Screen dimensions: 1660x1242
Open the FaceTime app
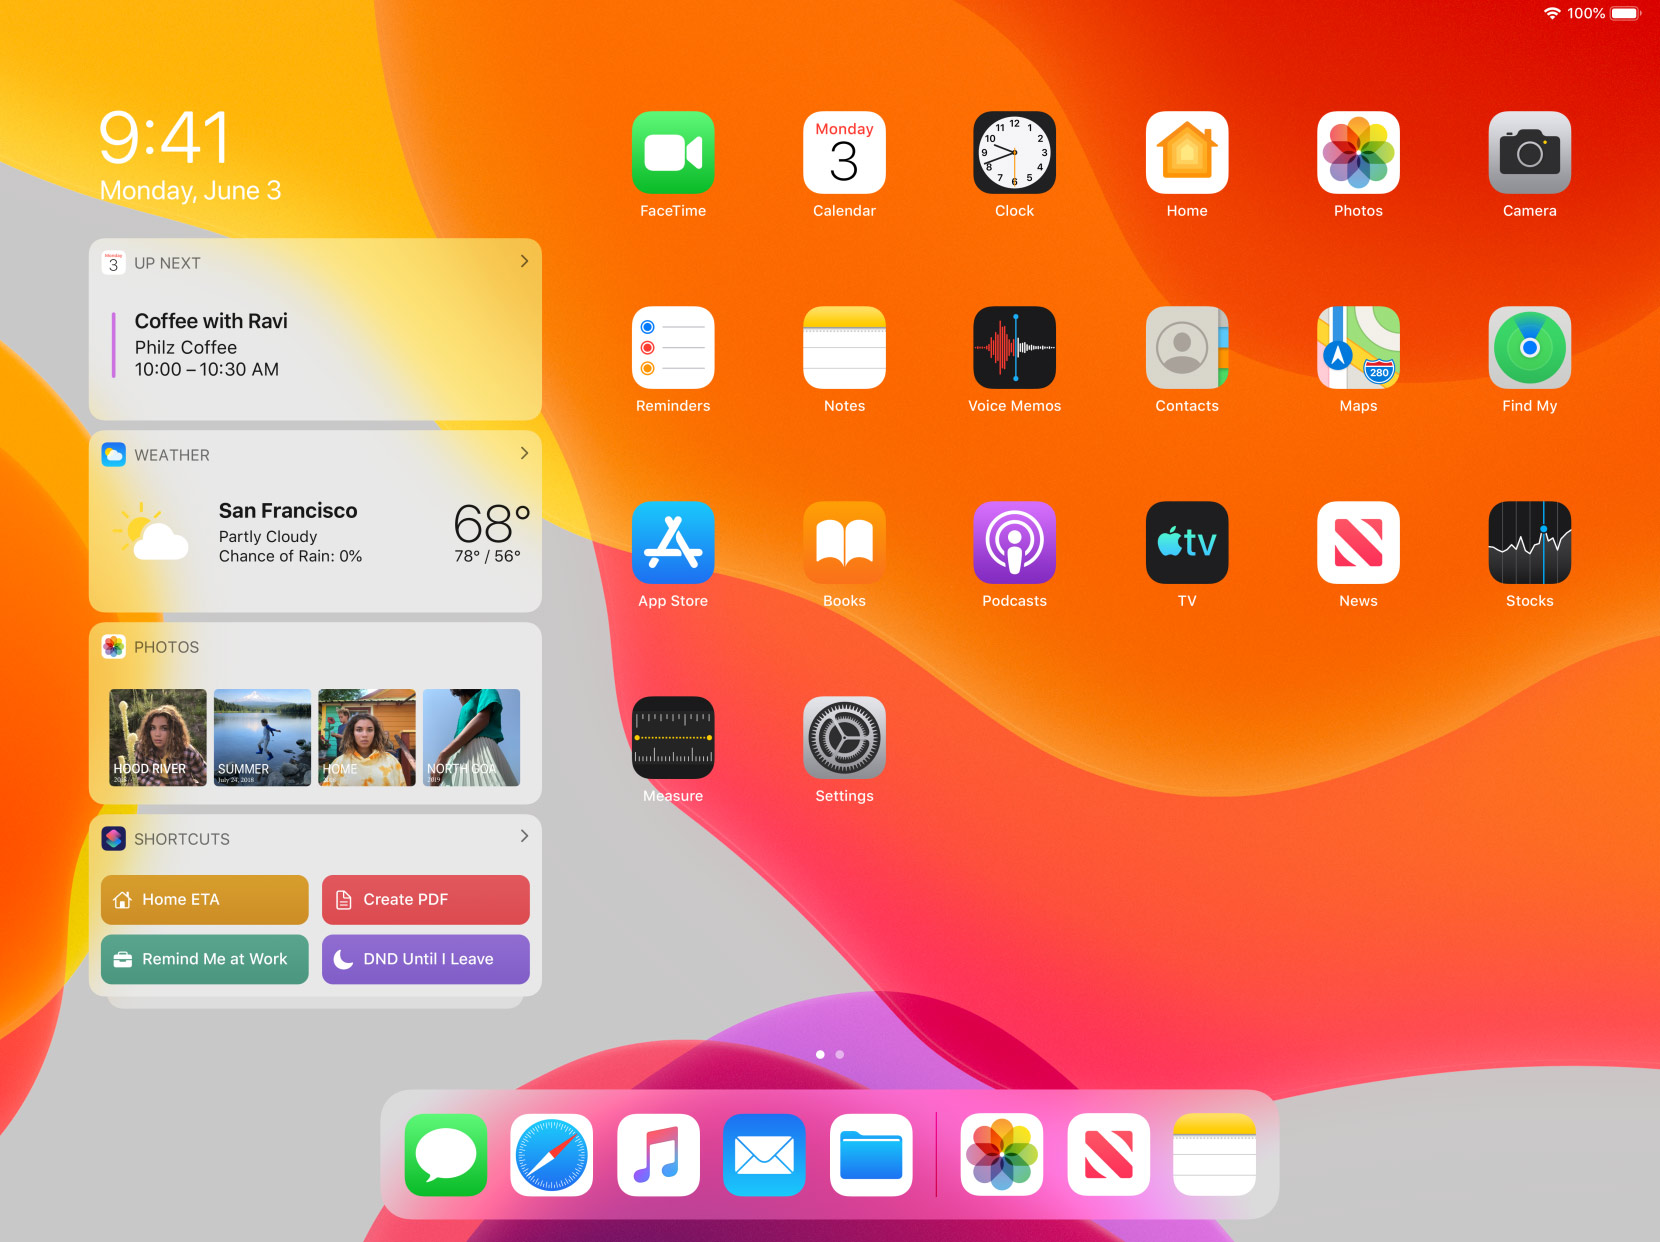(x=672, y=153)
